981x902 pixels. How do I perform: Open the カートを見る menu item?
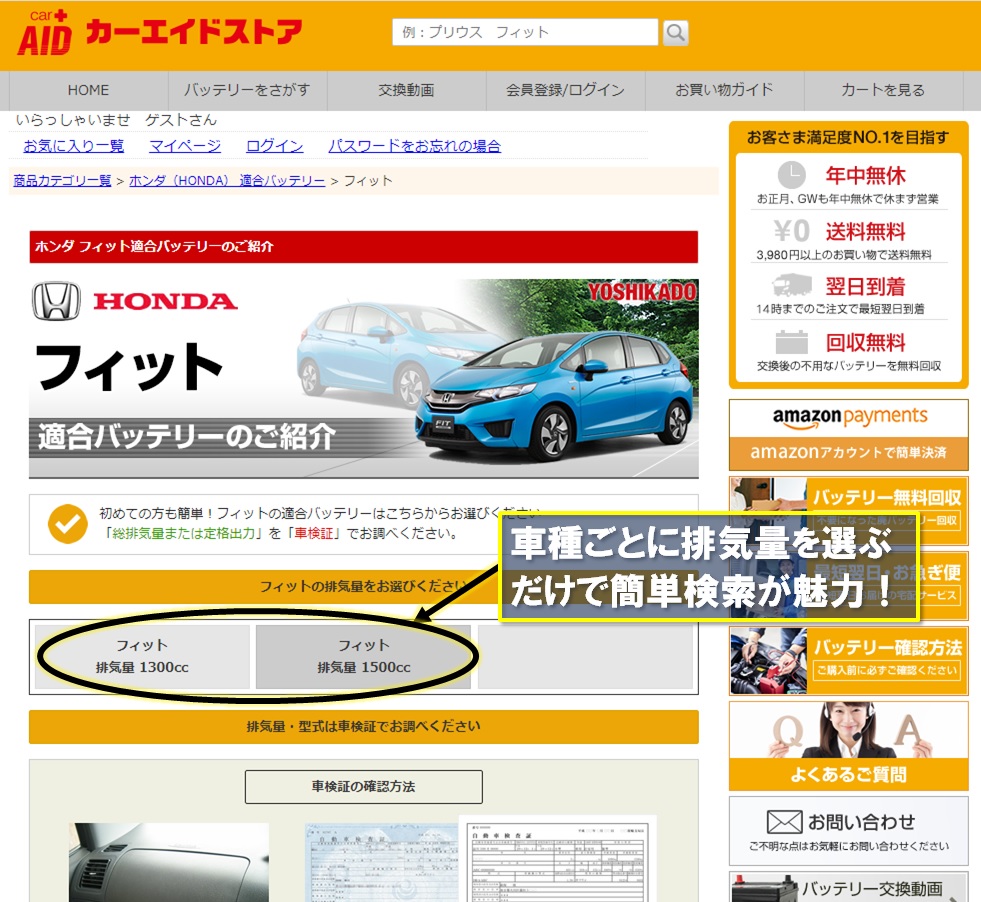[883, 90]
